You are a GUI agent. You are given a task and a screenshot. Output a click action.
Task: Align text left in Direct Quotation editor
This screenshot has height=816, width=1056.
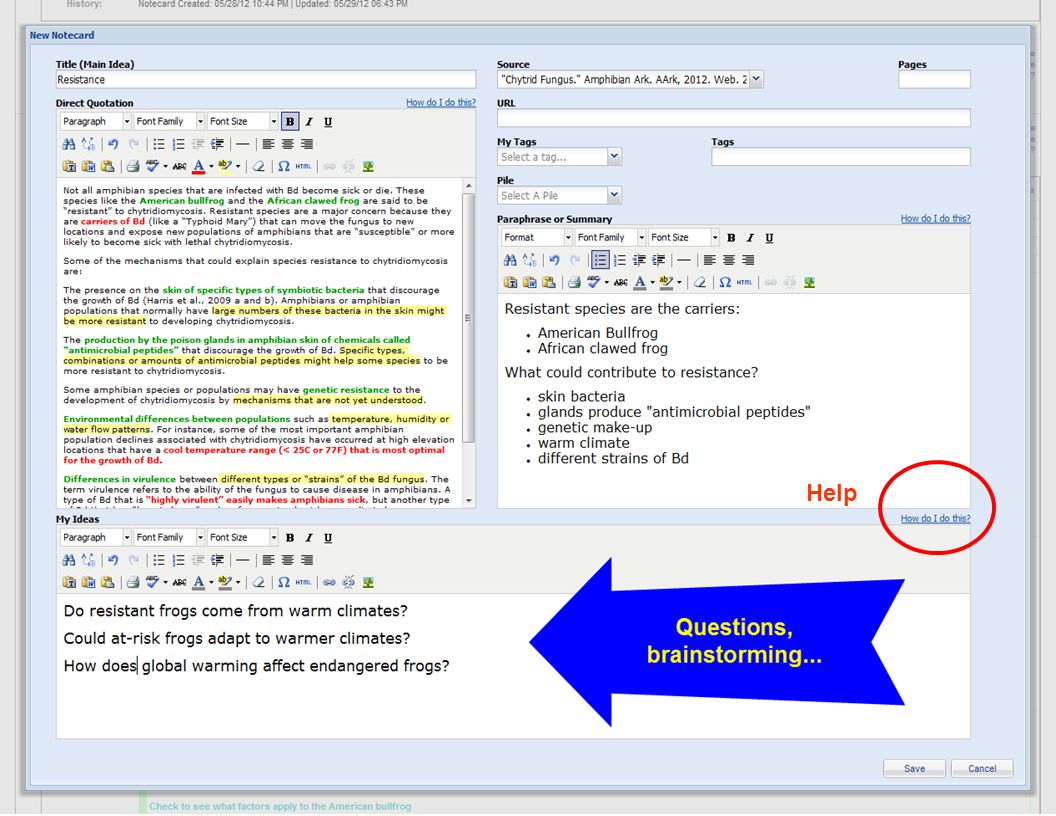(x=268, y=144)
